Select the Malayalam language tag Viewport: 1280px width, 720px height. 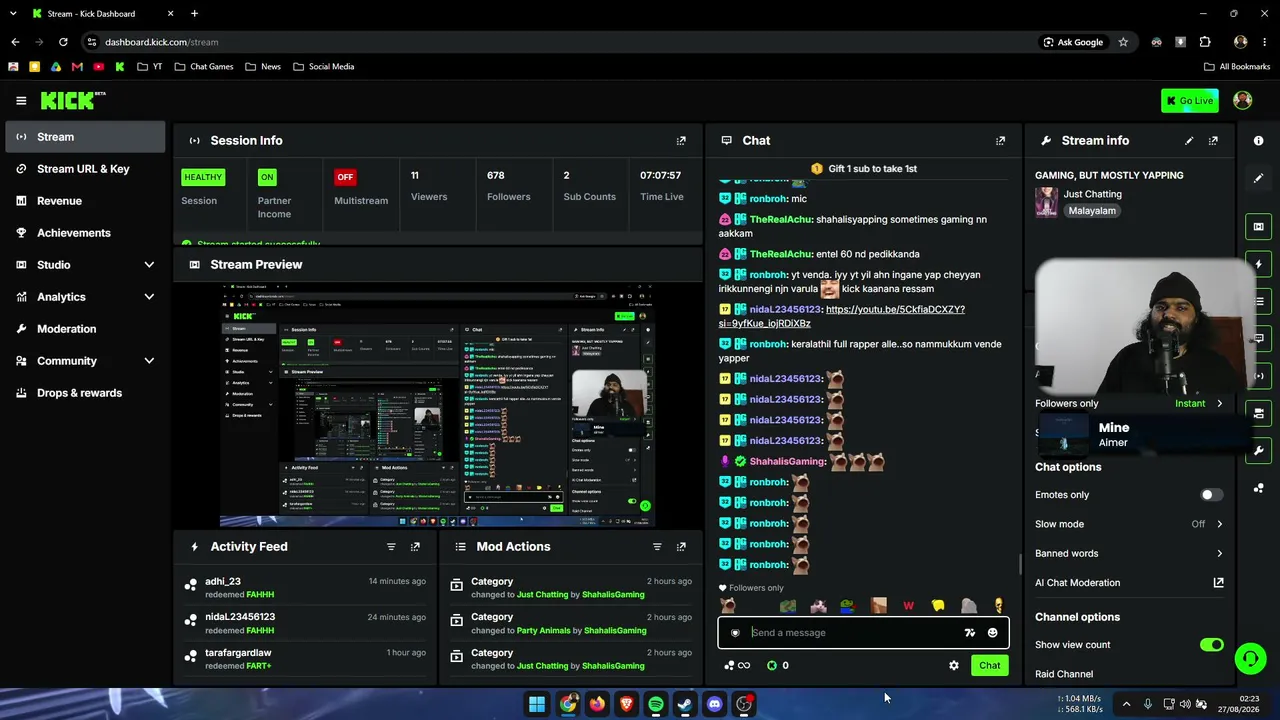1092,211
